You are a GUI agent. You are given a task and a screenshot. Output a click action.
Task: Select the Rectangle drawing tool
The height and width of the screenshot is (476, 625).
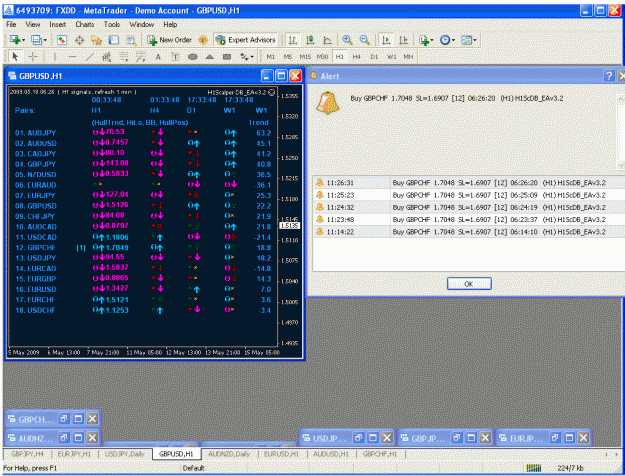[227, 57]
